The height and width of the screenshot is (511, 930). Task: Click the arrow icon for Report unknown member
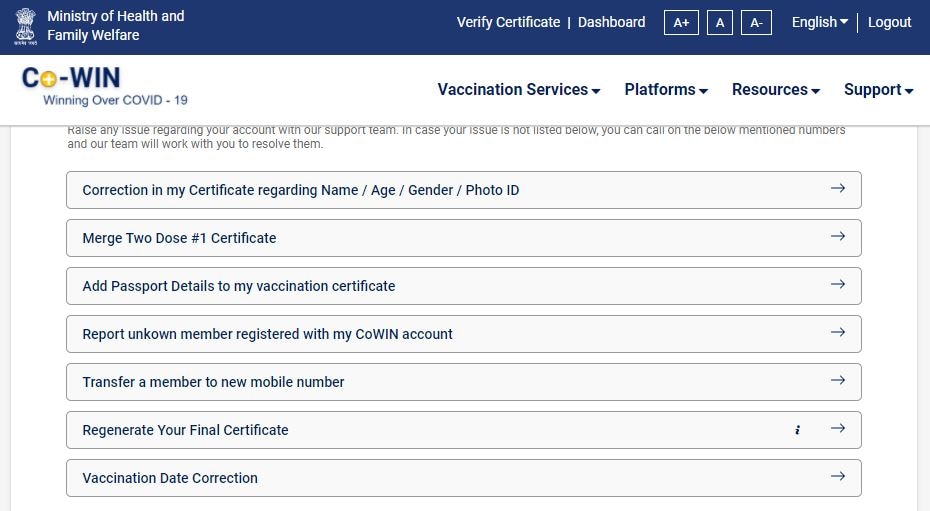(837, 333)
